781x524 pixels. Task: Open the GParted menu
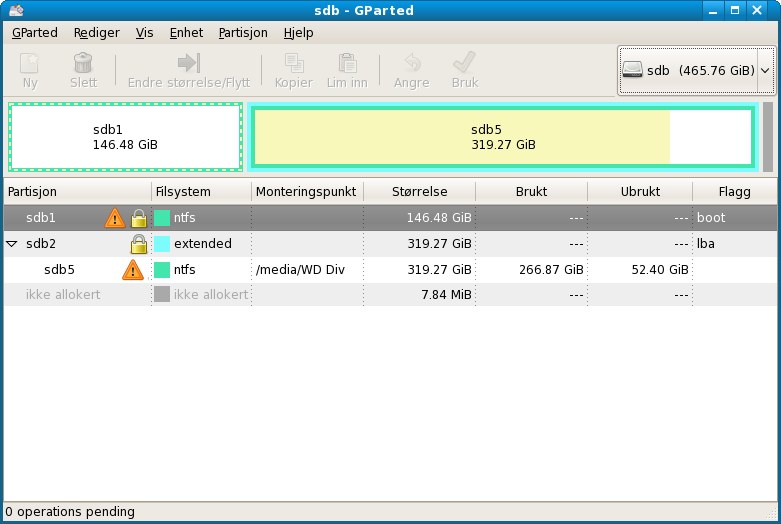[35, 33]
